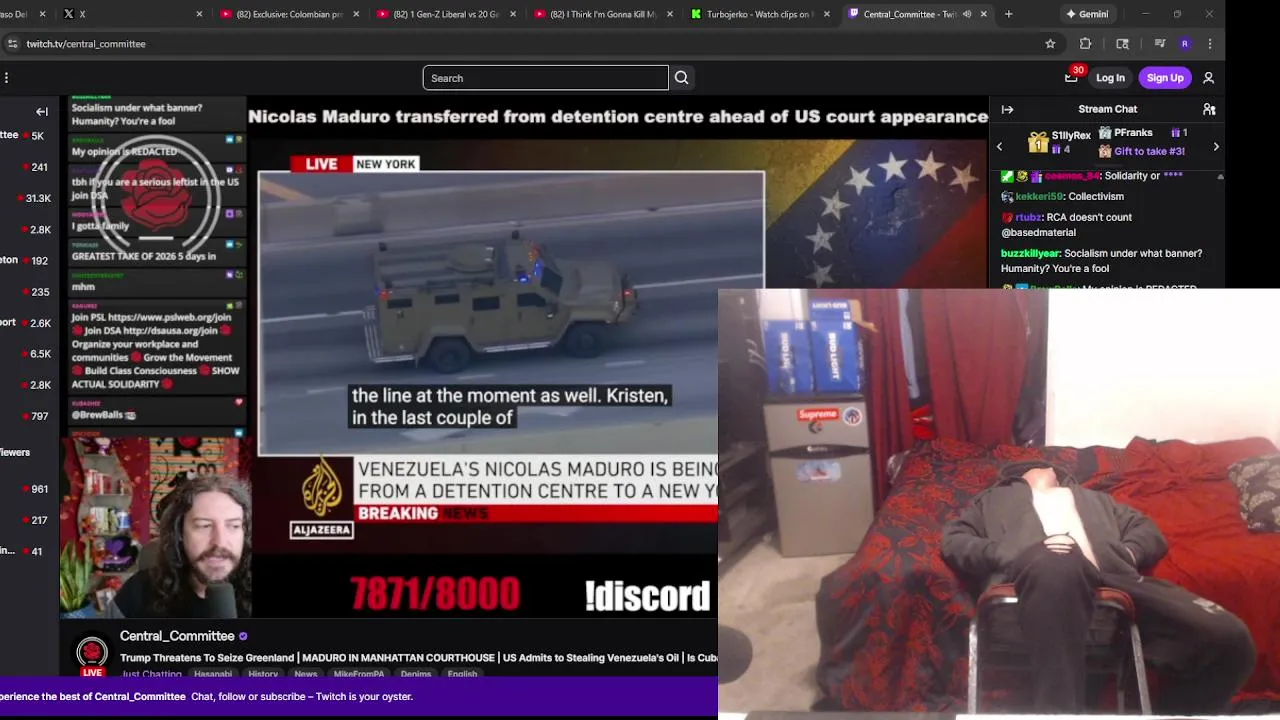This screenshot has width=1280, height=720.
Task: Expand the left sidebar with arrow icon
Action: point(42,112)
